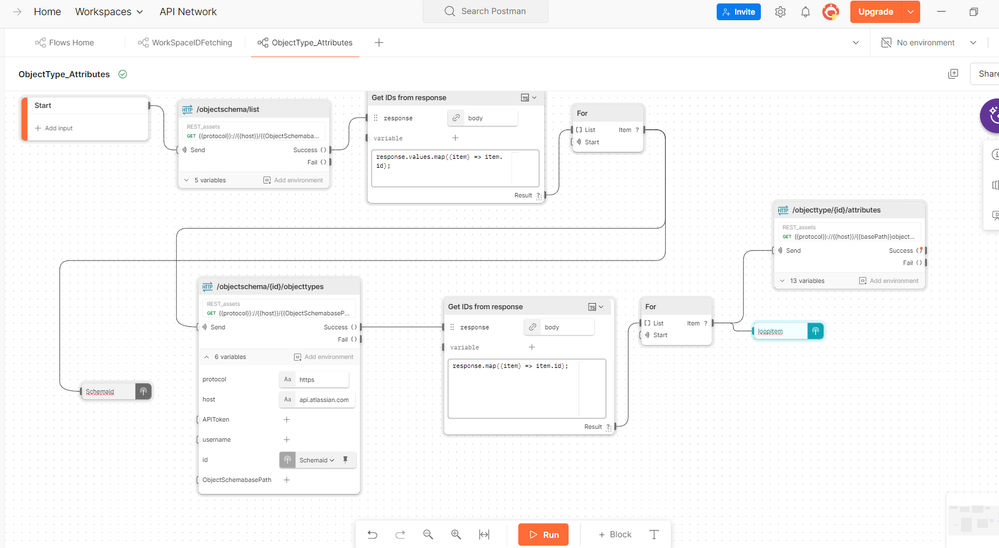Click Add environment in /objectschema/list block
The image size is (999, 548).
pos(293,180)
